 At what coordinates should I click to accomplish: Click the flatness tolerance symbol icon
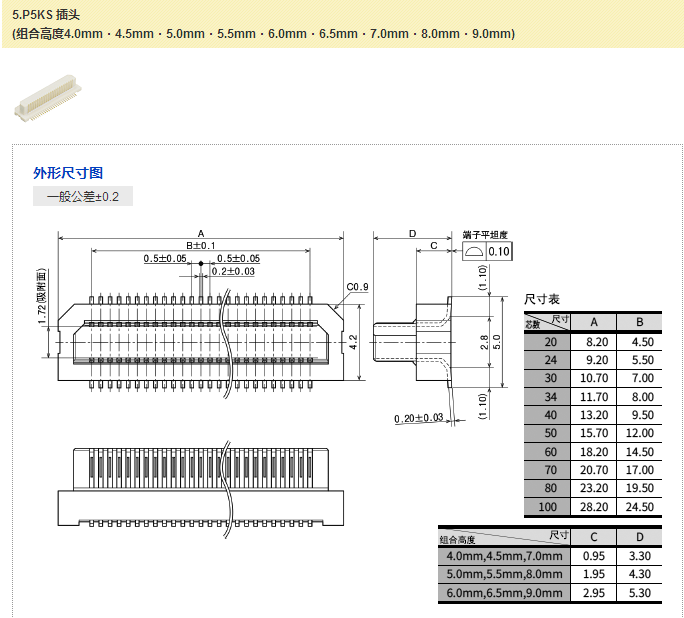(x=474, y=251)
